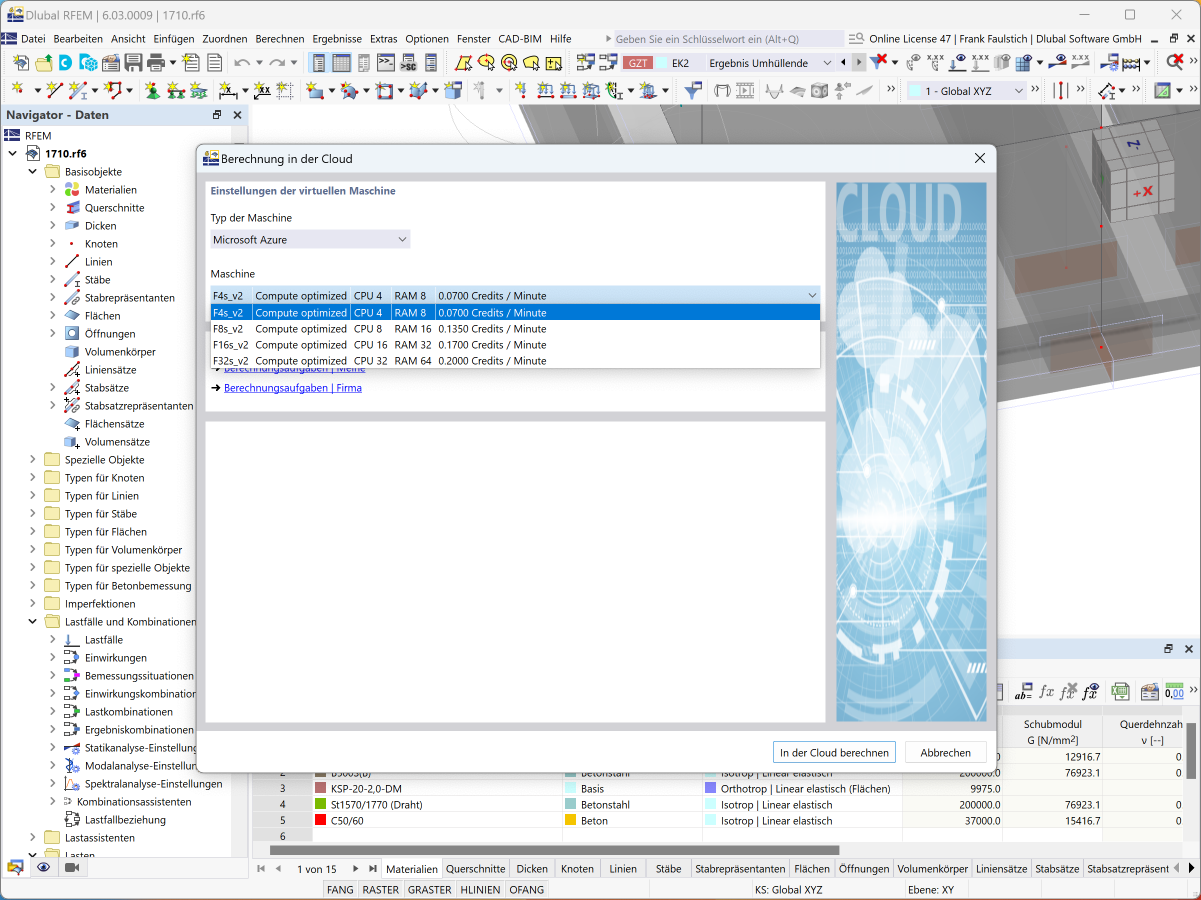Image resolution: width=1201 pixels, height=900 pixels.
Task: Go to next table page arrow
Action: tap(357, 869)
